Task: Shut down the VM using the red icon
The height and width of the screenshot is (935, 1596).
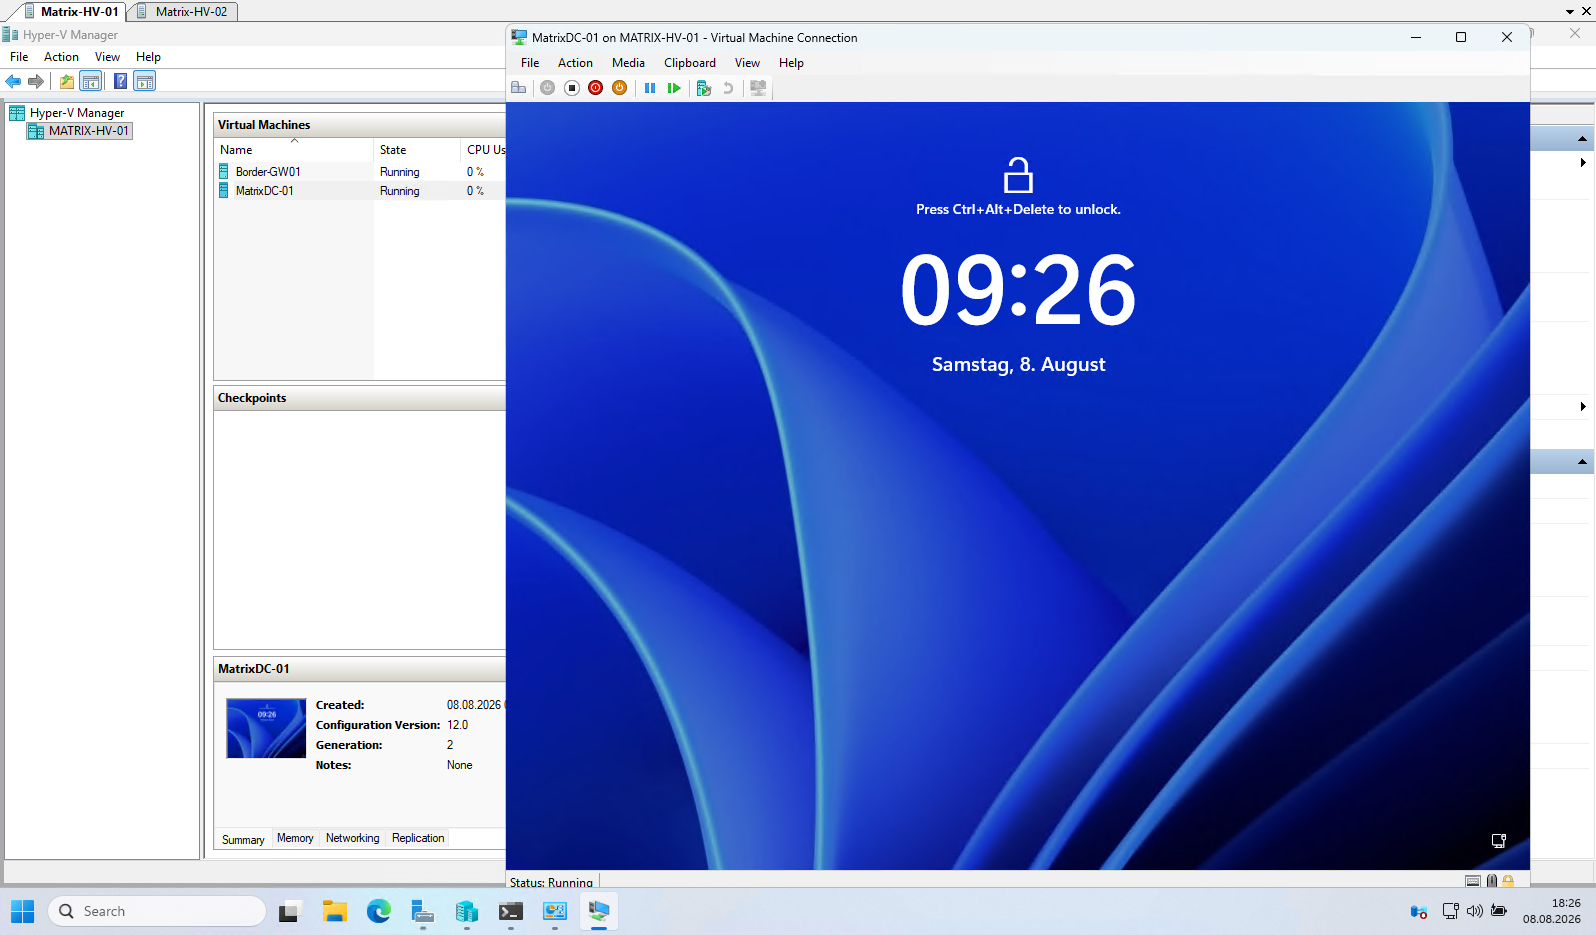Action: [596, 88]
